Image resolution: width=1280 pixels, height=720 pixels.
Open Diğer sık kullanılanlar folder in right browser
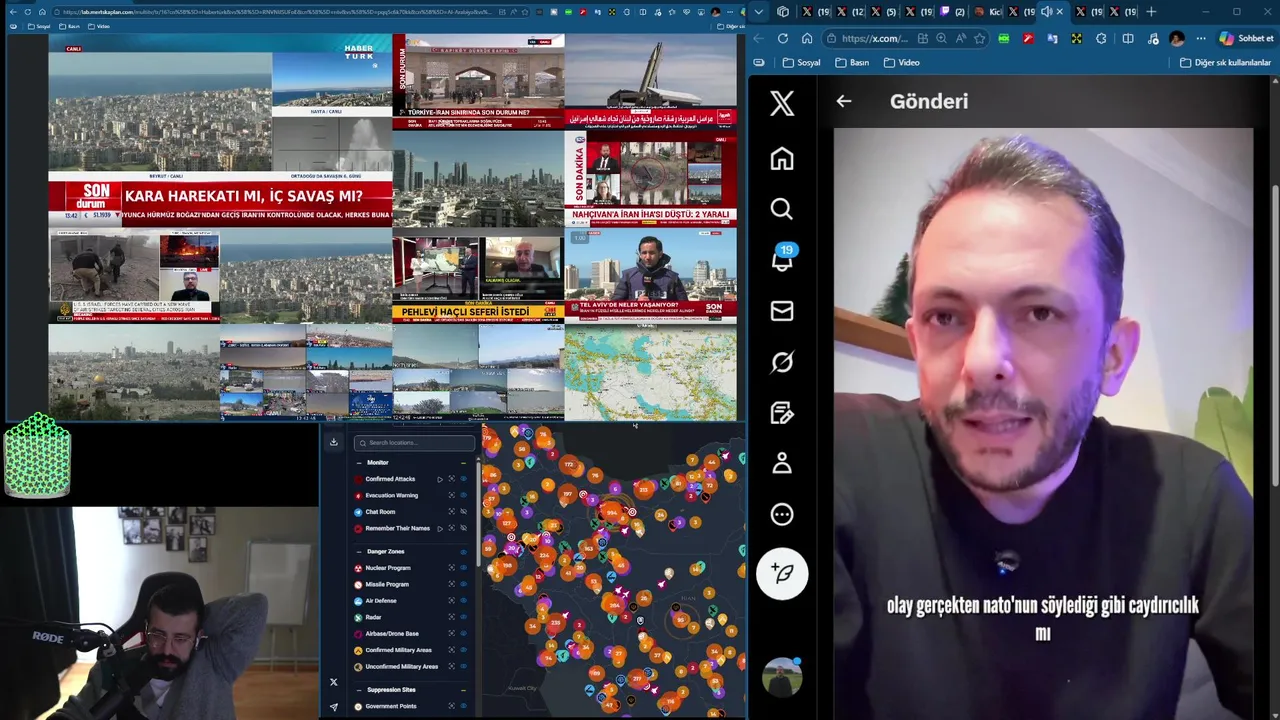1225,62
